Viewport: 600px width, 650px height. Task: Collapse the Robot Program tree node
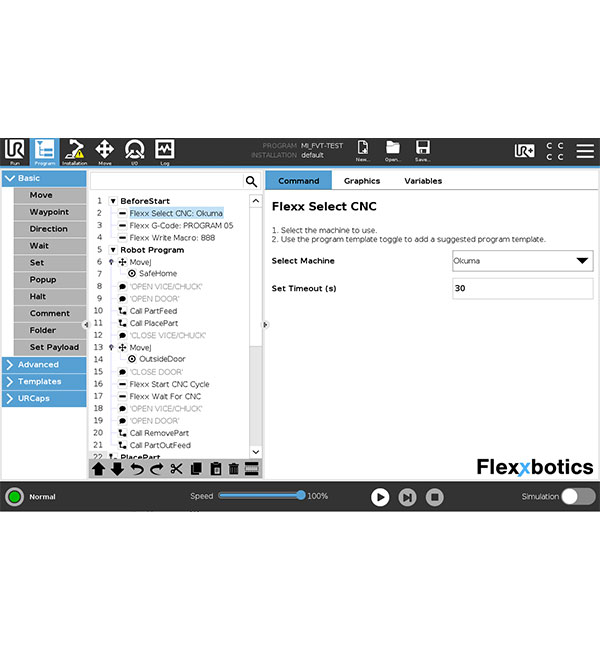tap(113, 250)
